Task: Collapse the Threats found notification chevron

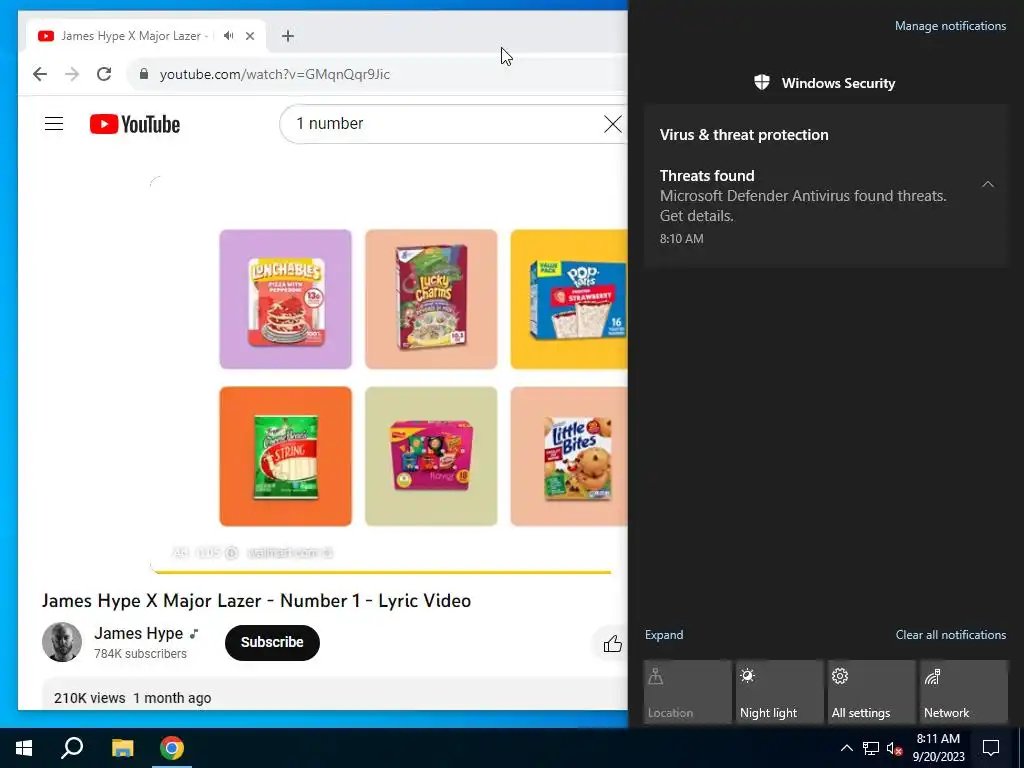Action: point(988,184)
